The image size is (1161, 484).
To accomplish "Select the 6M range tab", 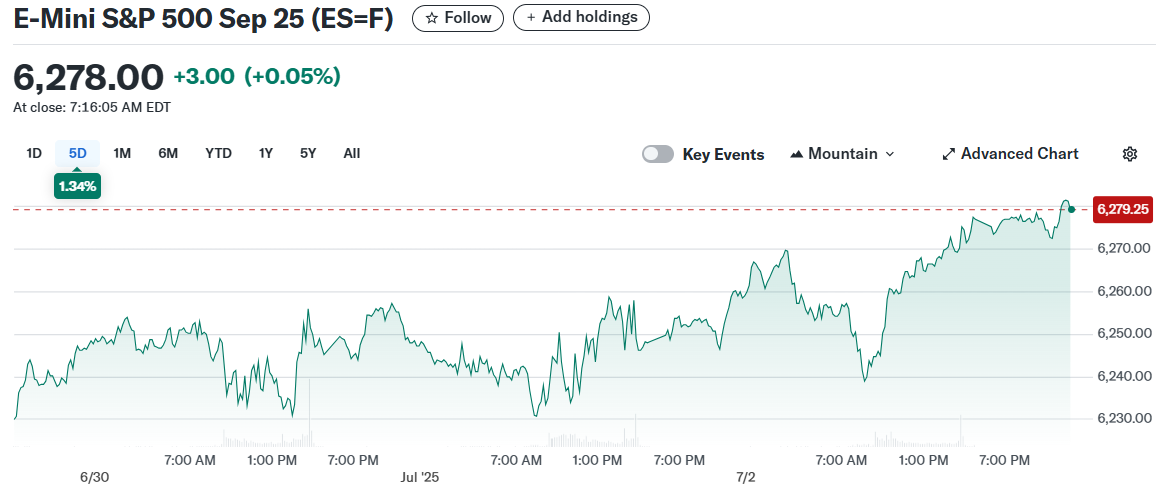I will pyautogui.click(x=168, y=154).
